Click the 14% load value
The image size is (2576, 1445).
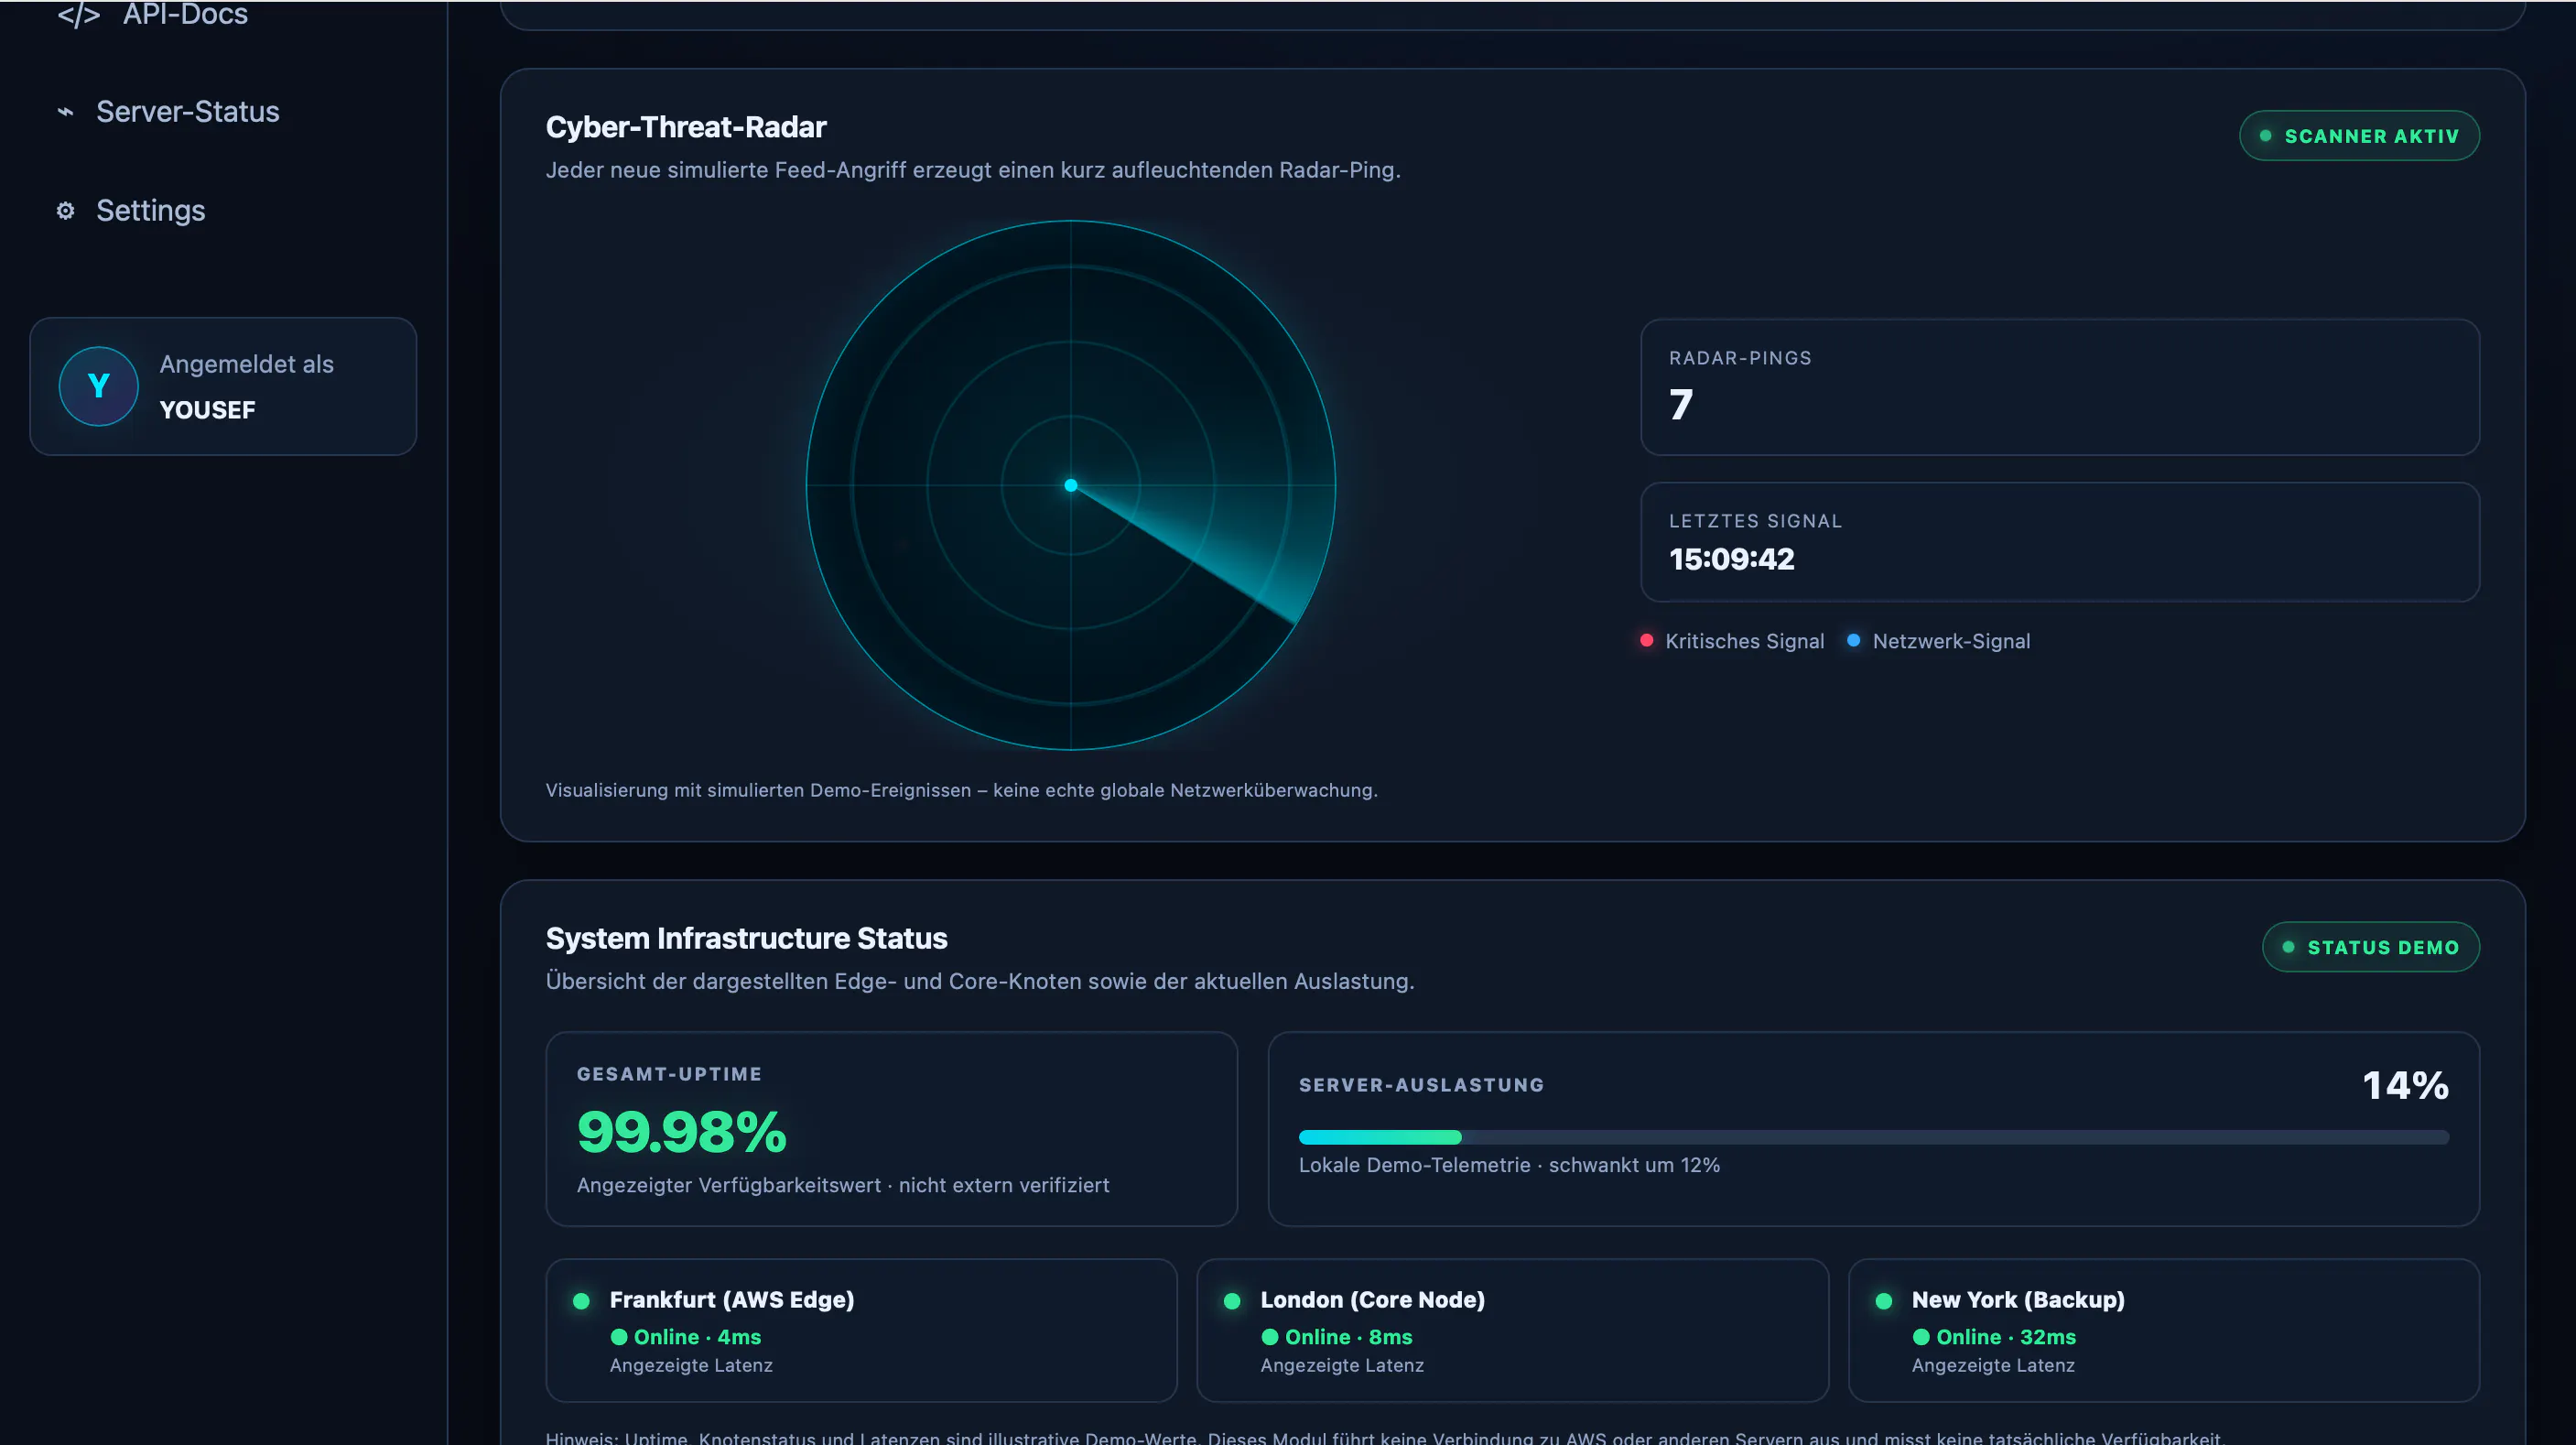pos(2405,1085)
